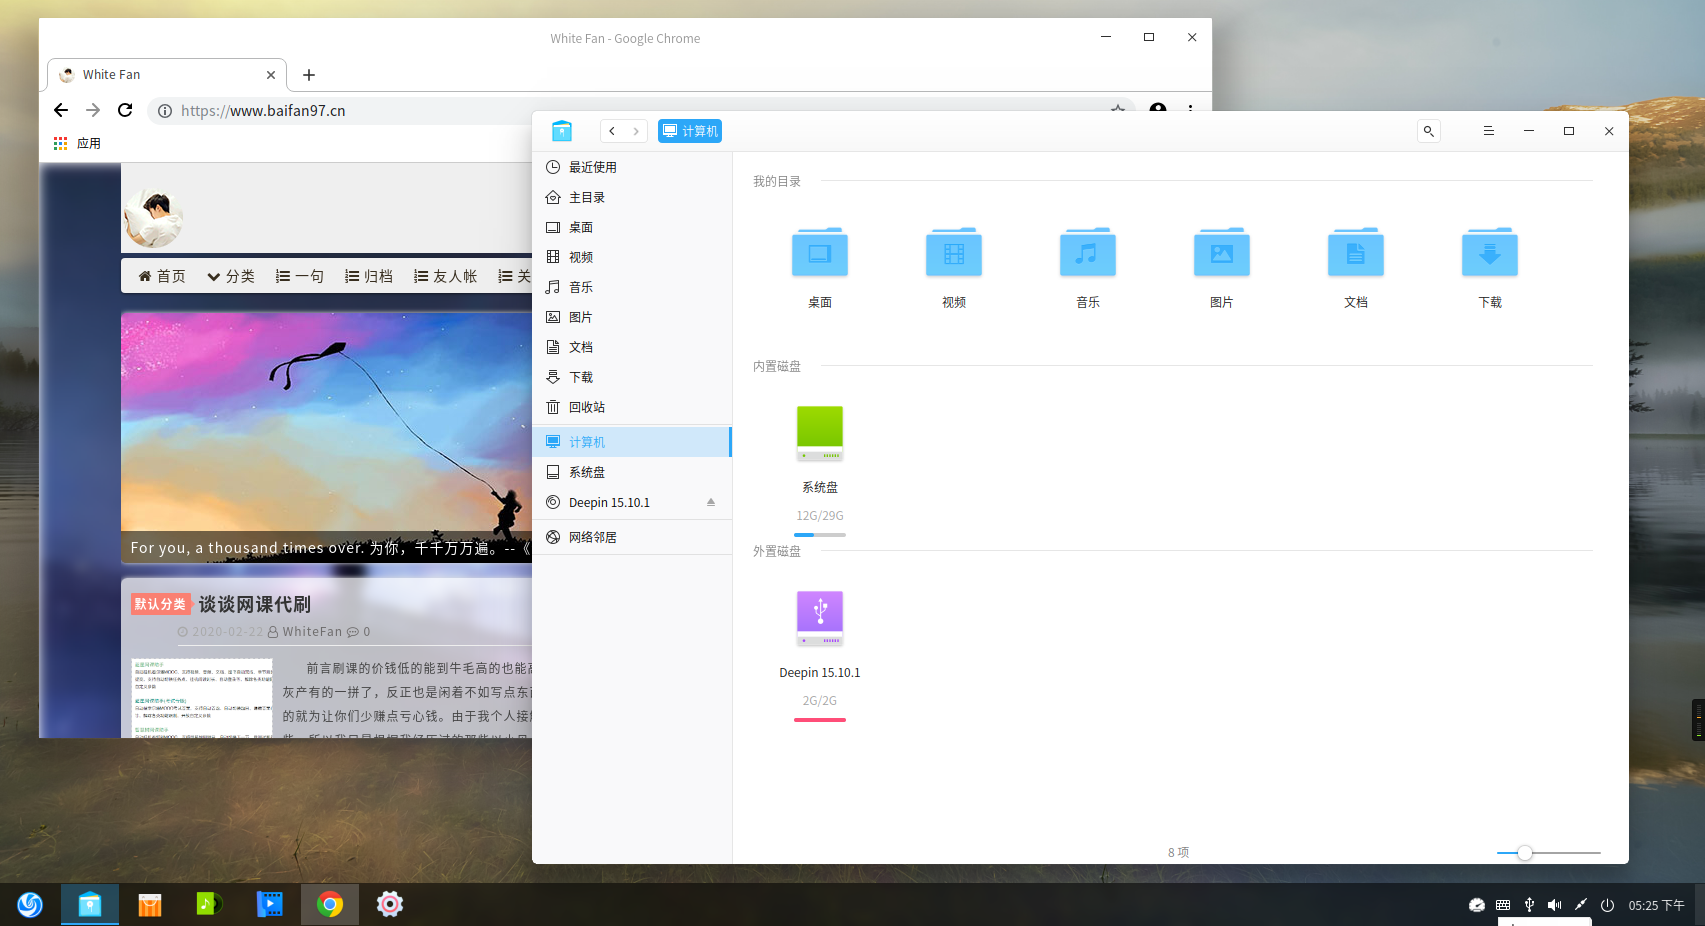The width and height of the screenshot is (1705, 926).
Task: Click 归档 in the website nav
Action: (x=369, y=276)
